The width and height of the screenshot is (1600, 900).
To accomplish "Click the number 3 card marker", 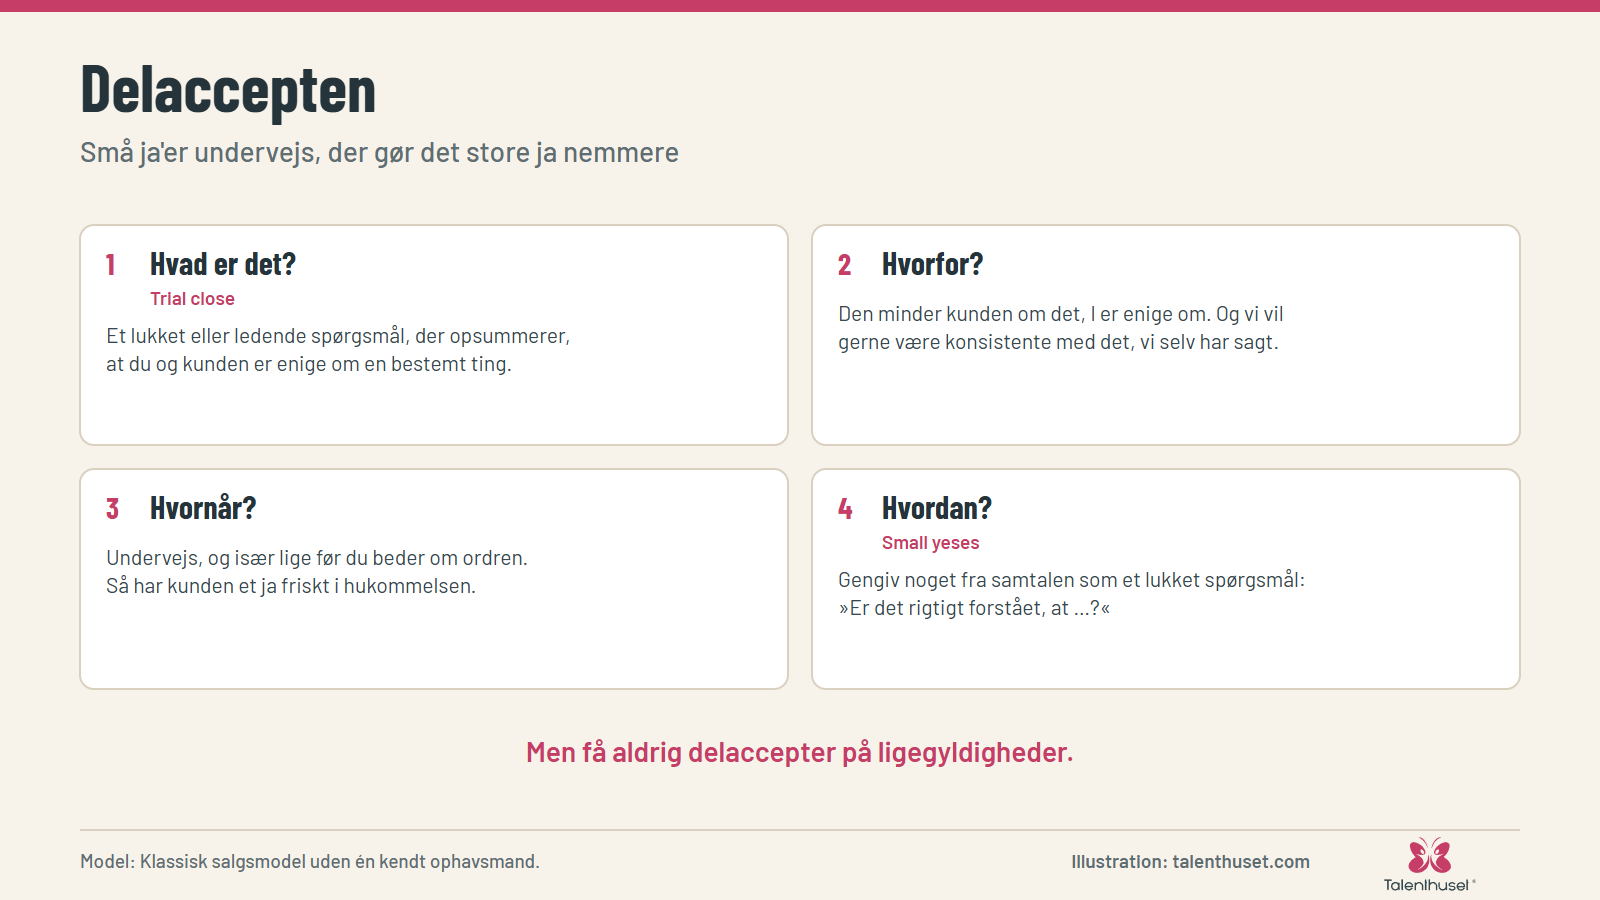I will pyautogui.click(x=112, y=509).
